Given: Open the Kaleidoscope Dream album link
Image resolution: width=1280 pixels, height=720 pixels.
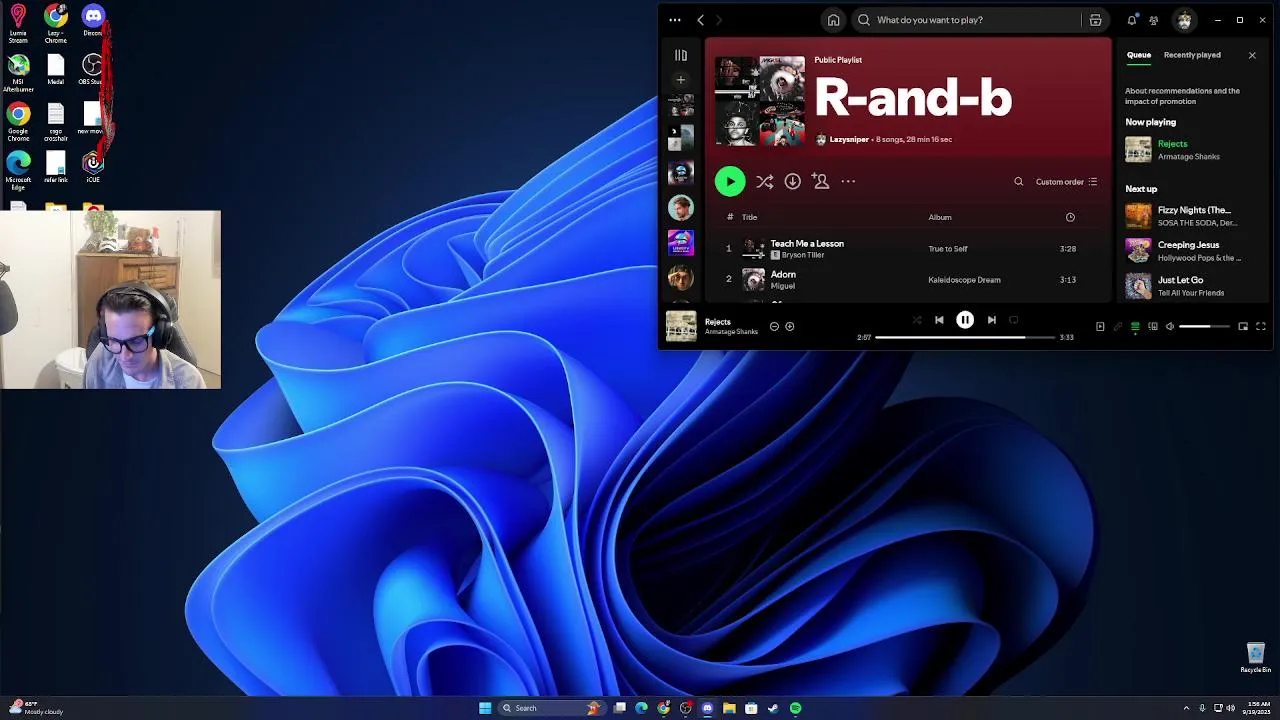Looking at the screenshot, I should [x=964, y=280].
